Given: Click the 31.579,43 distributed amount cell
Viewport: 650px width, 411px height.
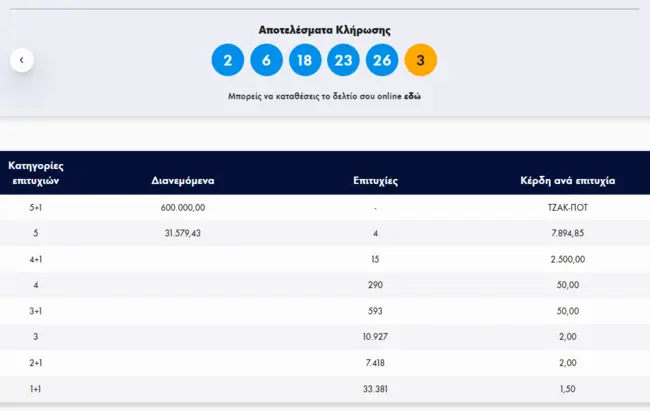Looking at the screenshot, I should [183, 234].
